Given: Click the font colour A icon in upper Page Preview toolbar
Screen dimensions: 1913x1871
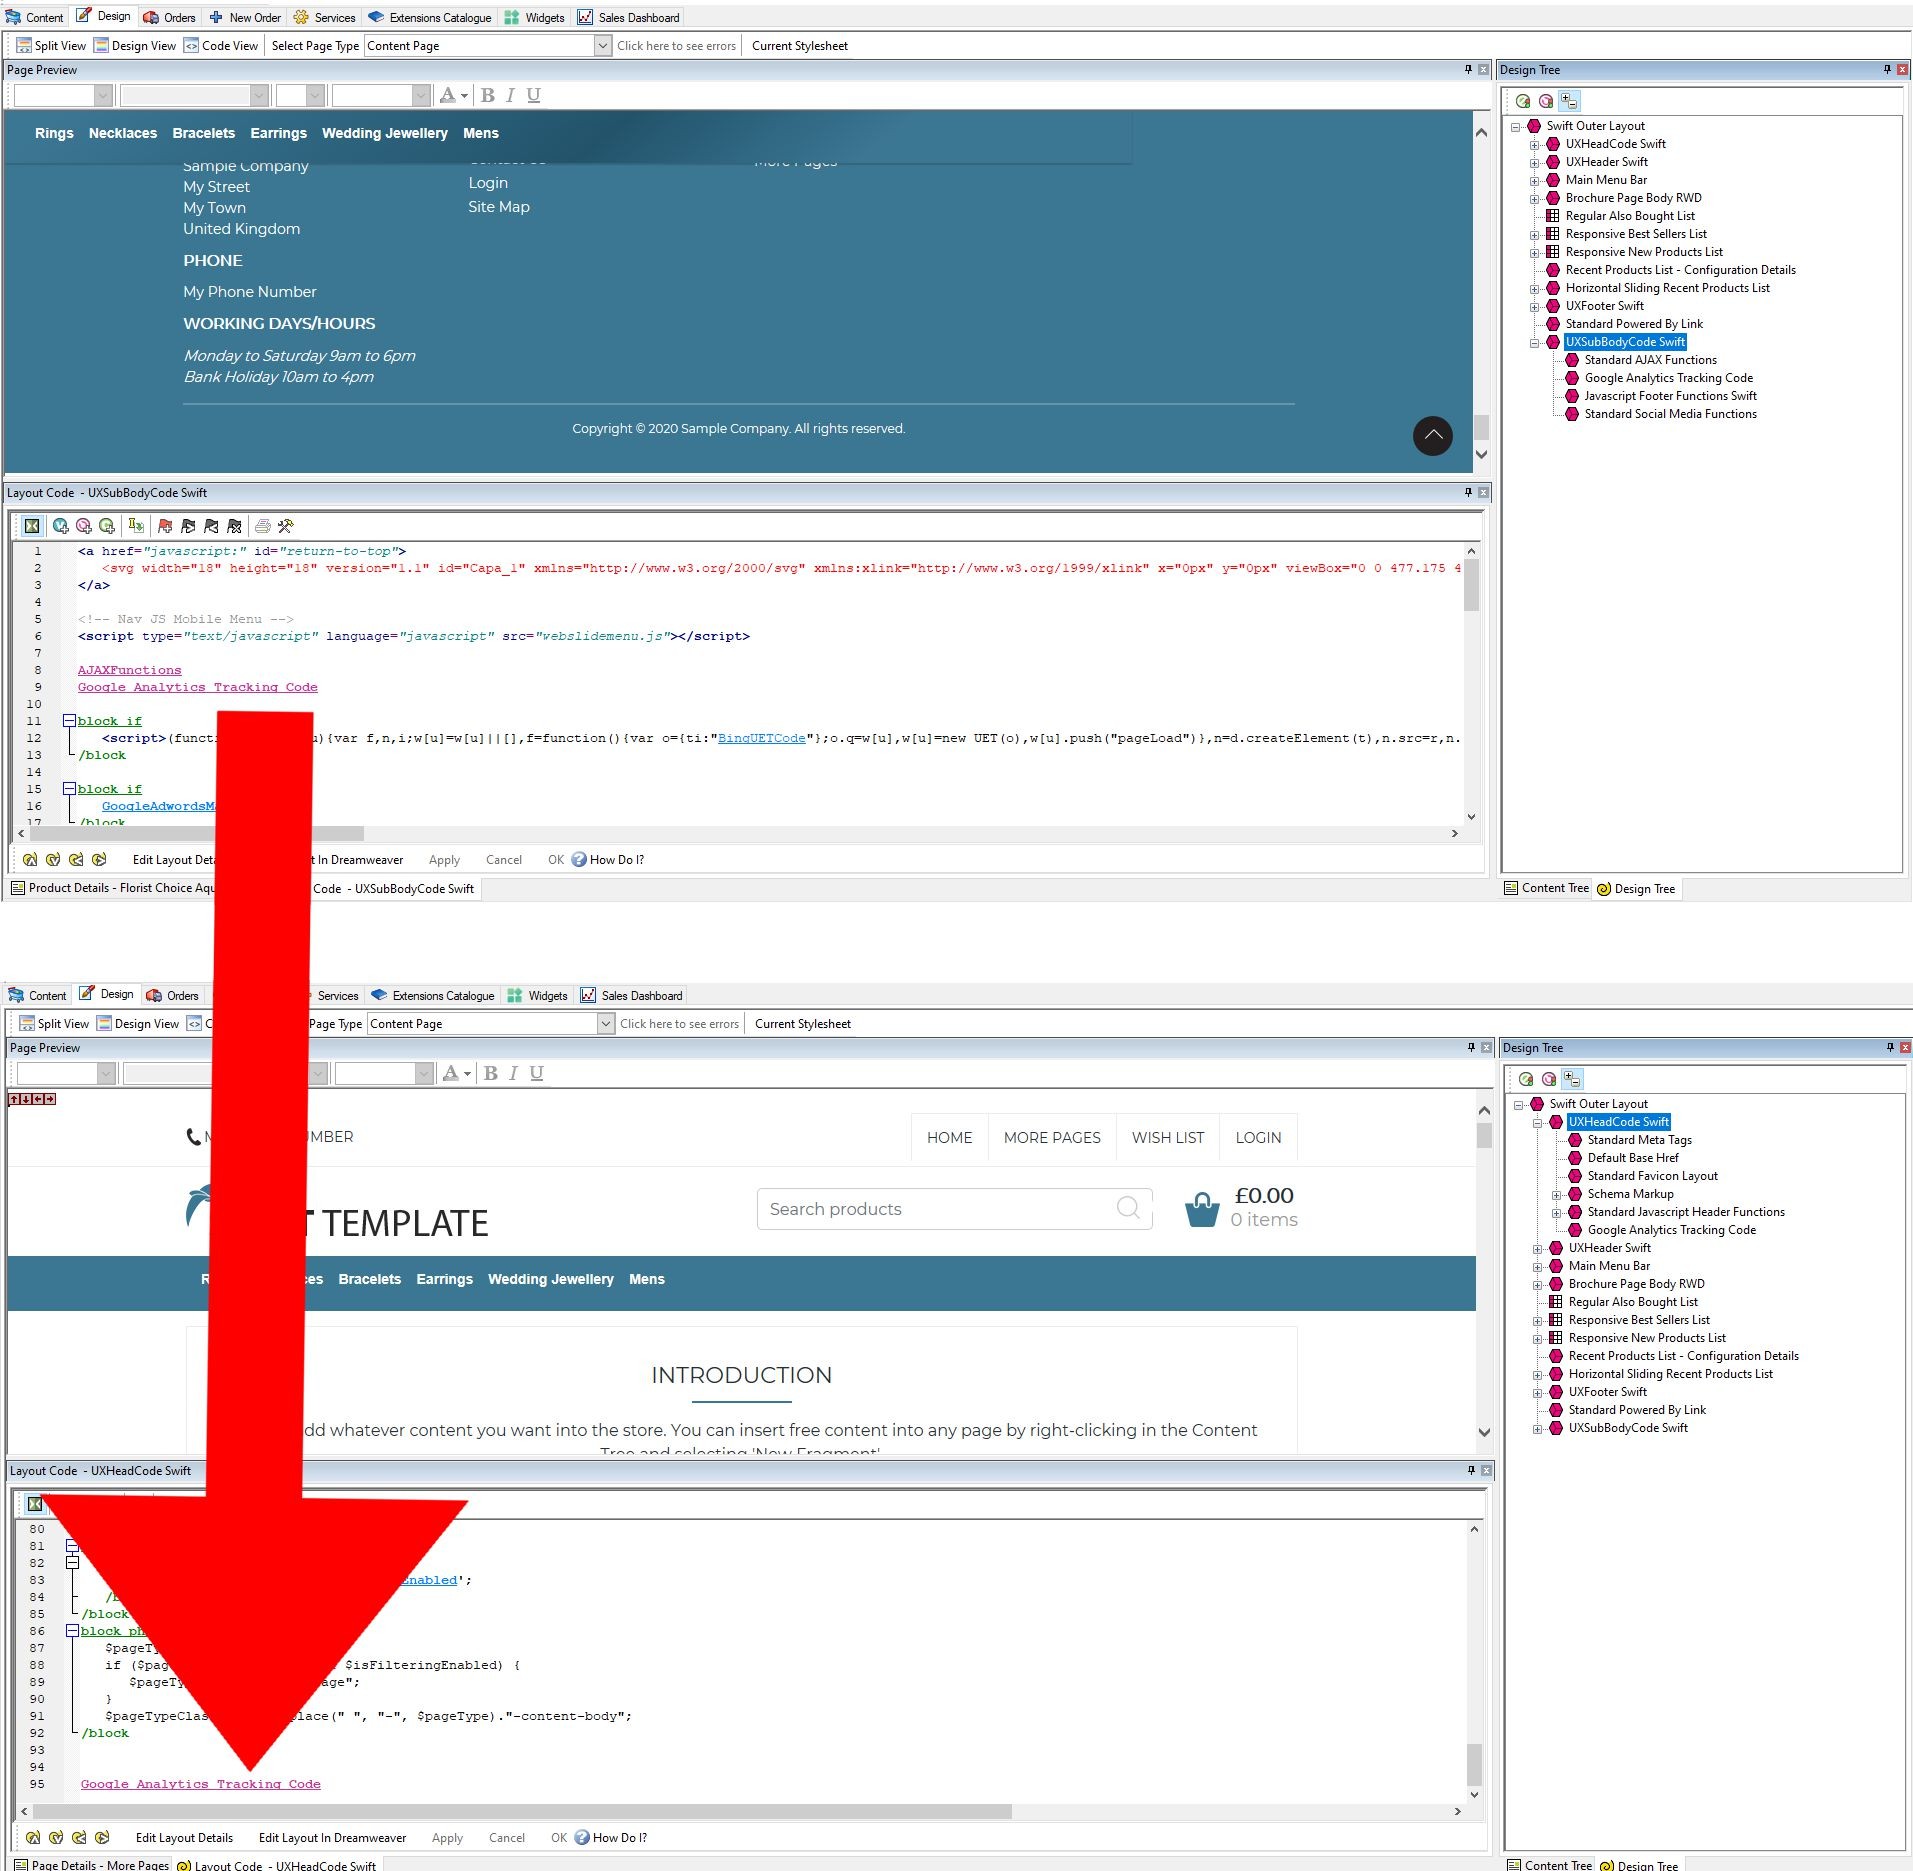Looking at the screenshot, I should pos(448,95).
